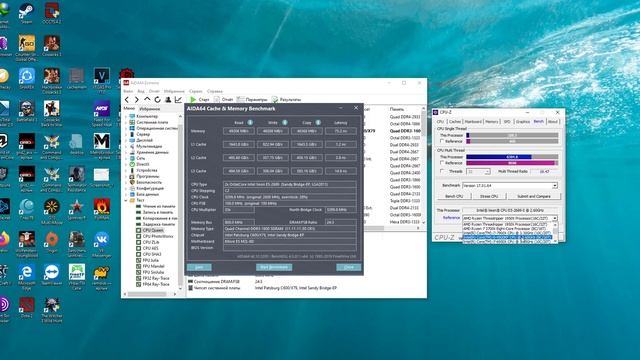Open the OCCT desktop icon
This screenshot has width=640, height=360.
[x=52, y=13]
